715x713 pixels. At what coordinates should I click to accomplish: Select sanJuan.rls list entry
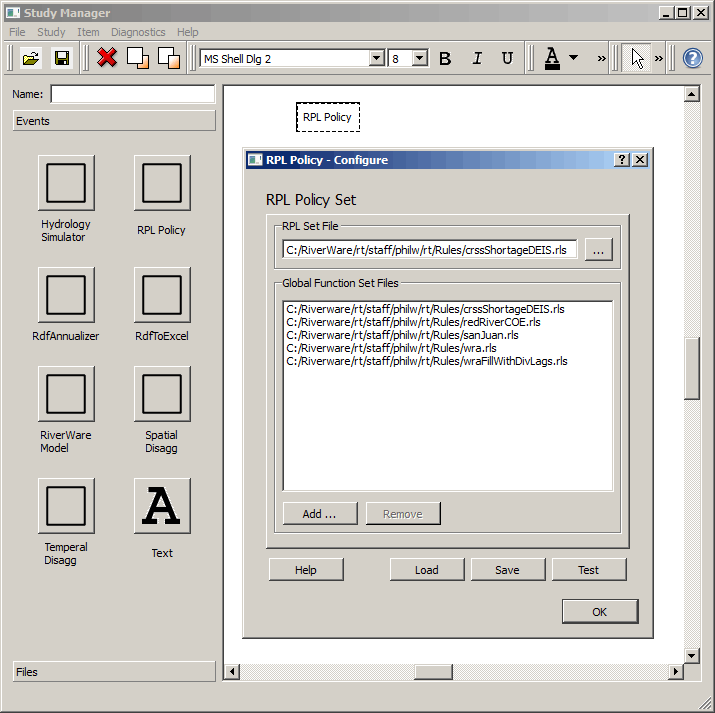(x=402, y=335)
